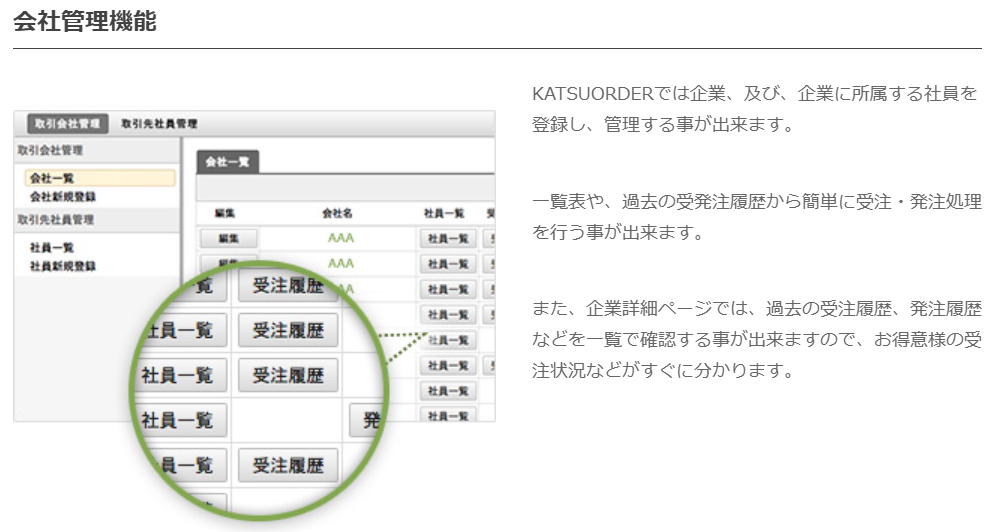Click the 会社管理機能 section heading
This screenshot has width=996, height=532.
tap(85, 22)
